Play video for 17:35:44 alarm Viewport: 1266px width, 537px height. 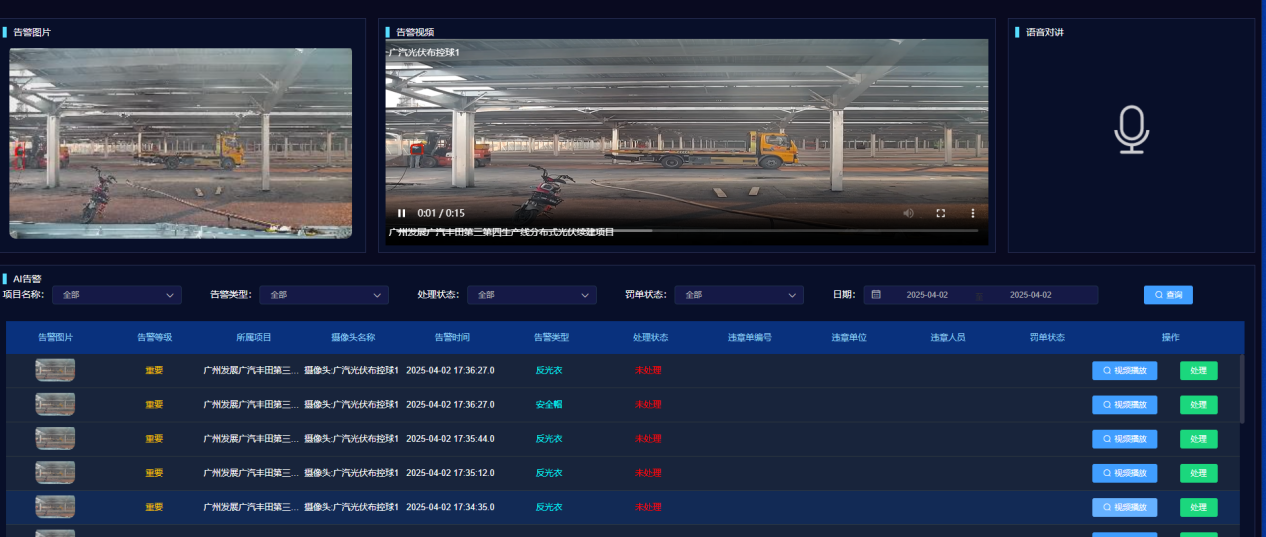1124,439
